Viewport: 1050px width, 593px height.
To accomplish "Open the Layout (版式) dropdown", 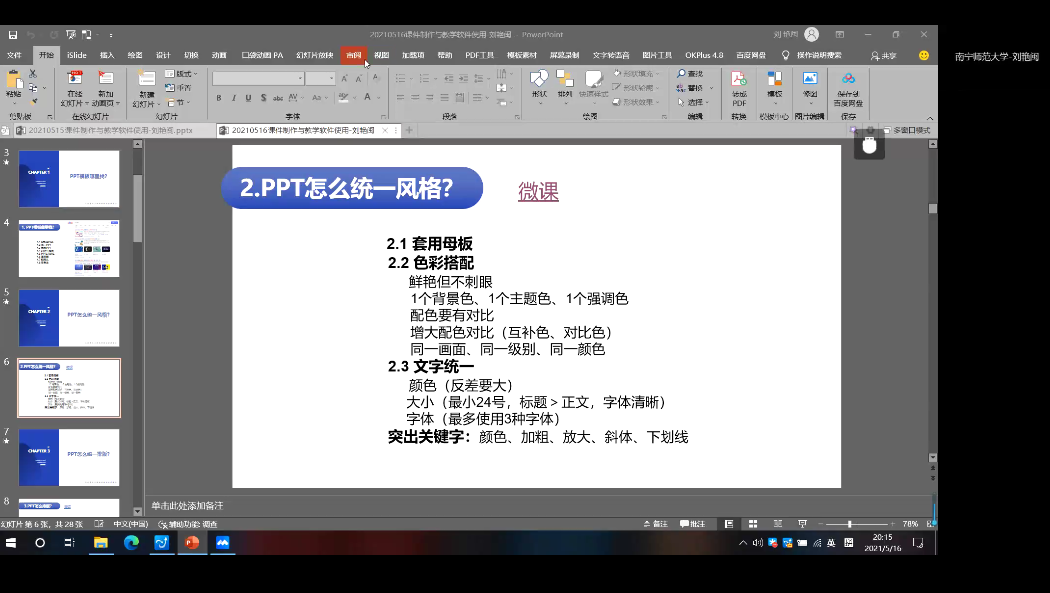I will tap(181, 74).
